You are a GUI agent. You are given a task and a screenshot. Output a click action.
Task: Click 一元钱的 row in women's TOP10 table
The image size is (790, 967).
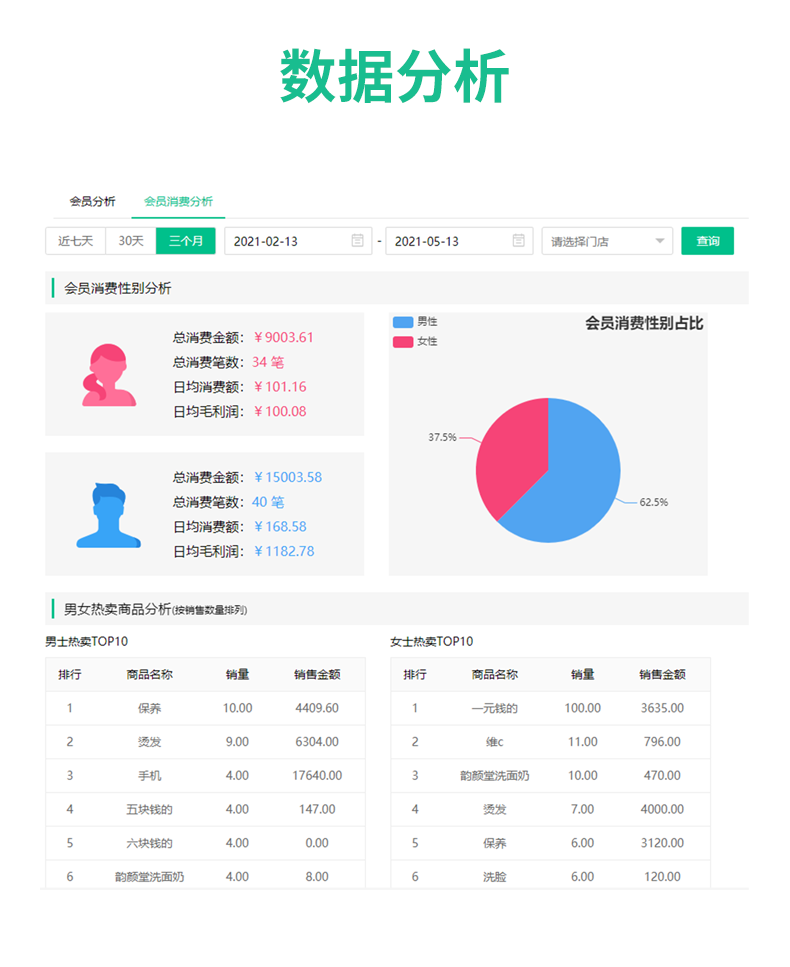[x=550, y=708]
